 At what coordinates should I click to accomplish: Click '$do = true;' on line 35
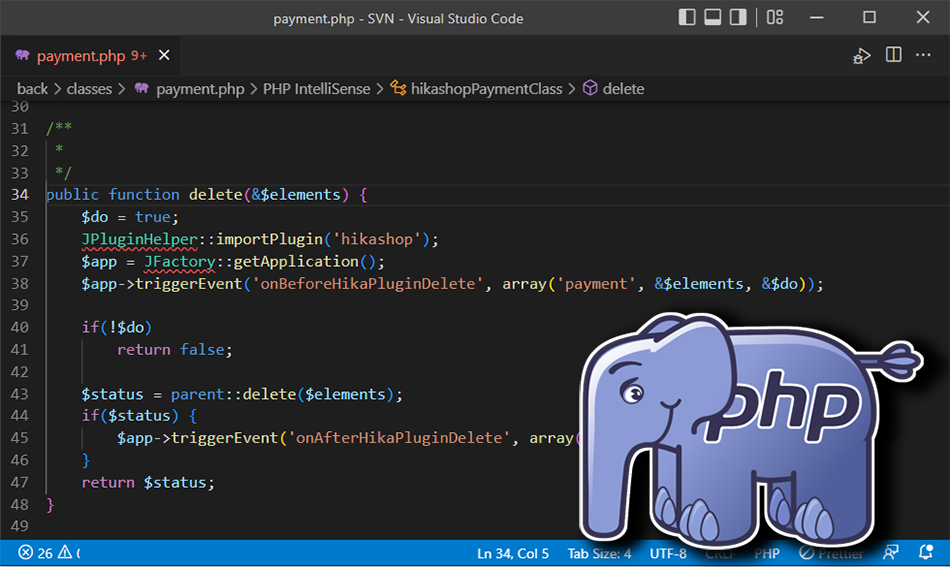(130, 217)
